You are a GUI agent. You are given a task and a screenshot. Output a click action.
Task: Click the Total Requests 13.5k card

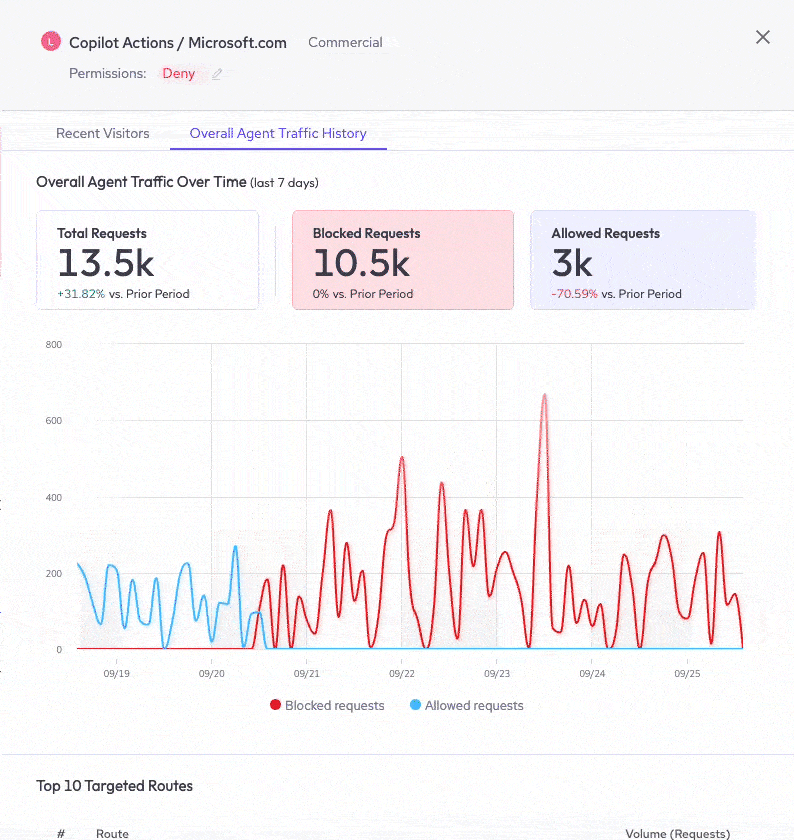[x=147, y=260]
